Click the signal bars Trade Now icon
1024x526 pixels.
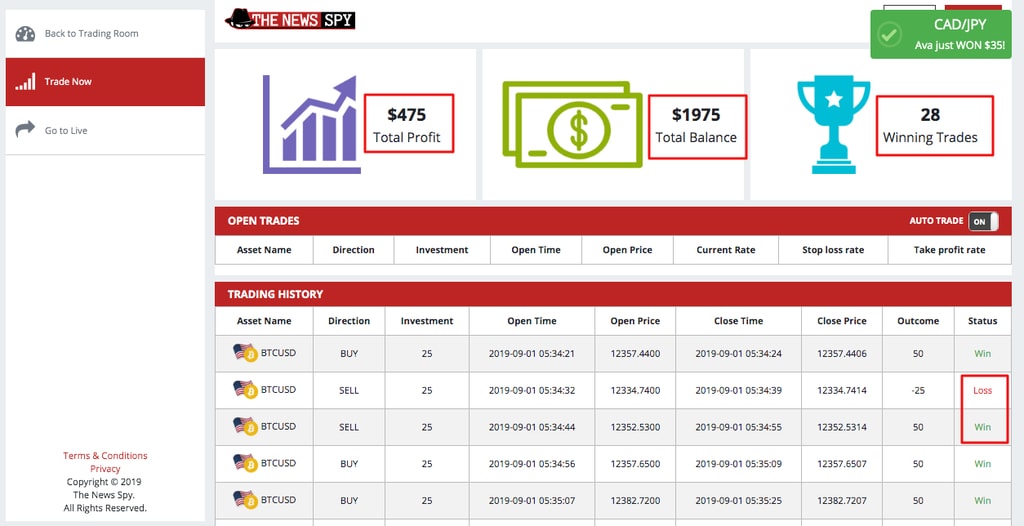pyautogui.click(x=25, y=82)
